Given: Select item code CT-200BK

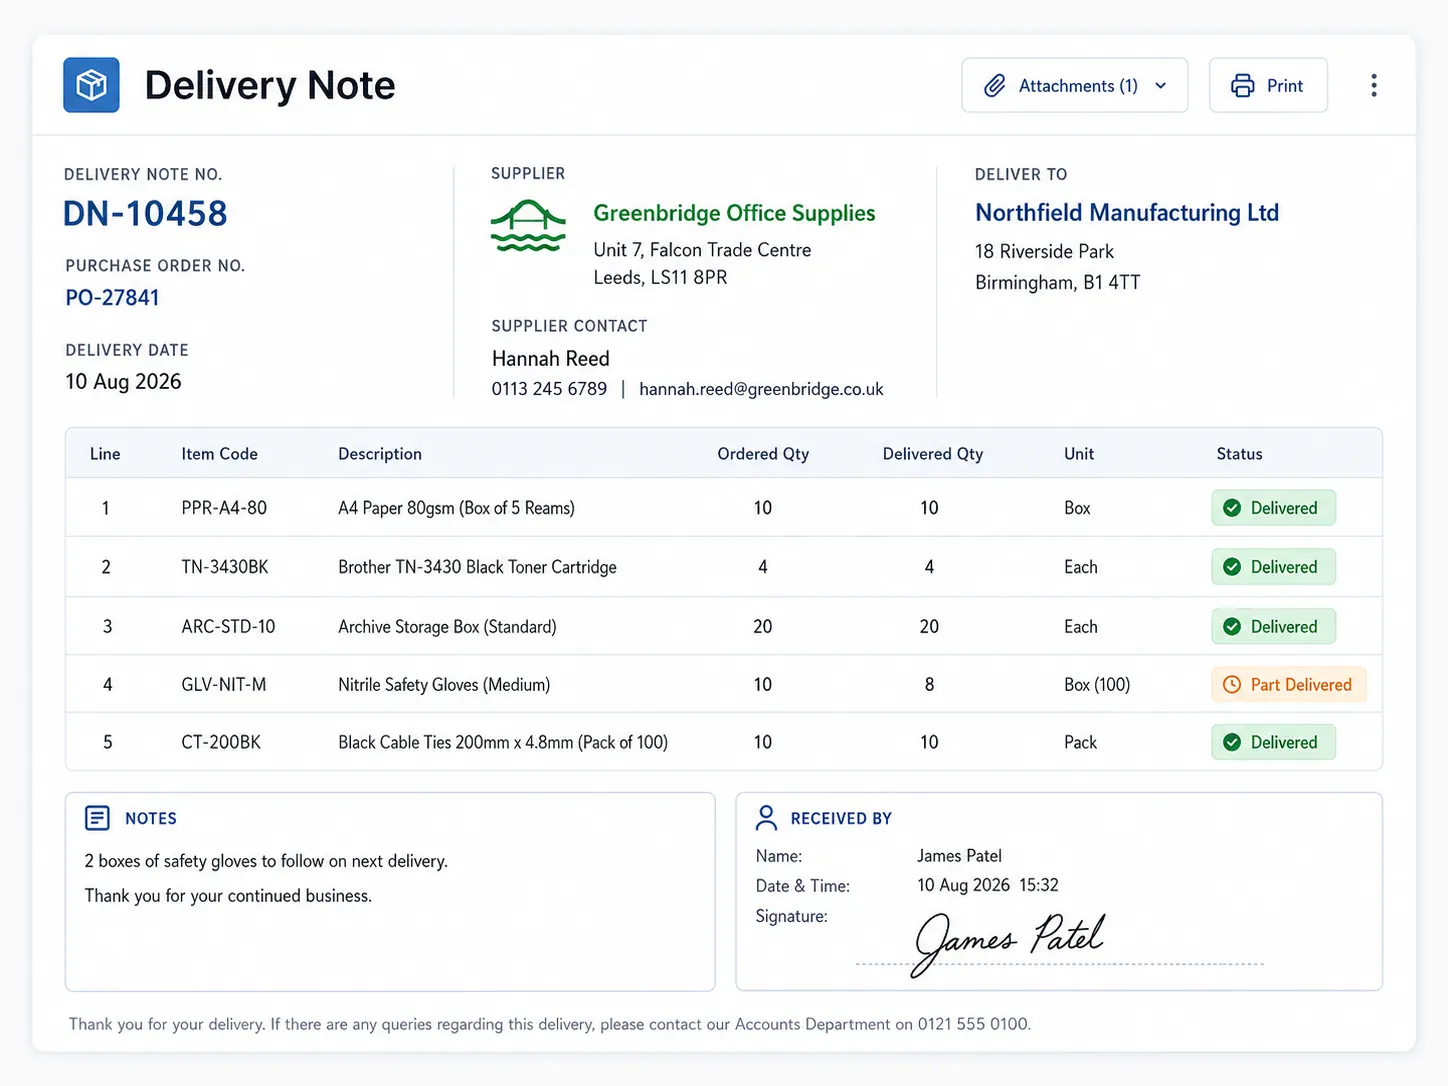Looking at the screenshot, I should coord(221,742).
